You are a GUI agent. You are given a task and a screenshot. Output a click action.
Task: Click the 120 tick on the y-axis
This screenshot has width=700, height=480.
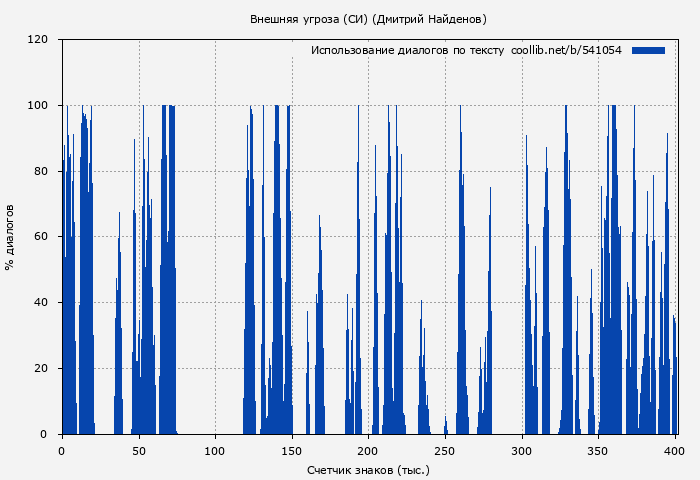[38, 40]
